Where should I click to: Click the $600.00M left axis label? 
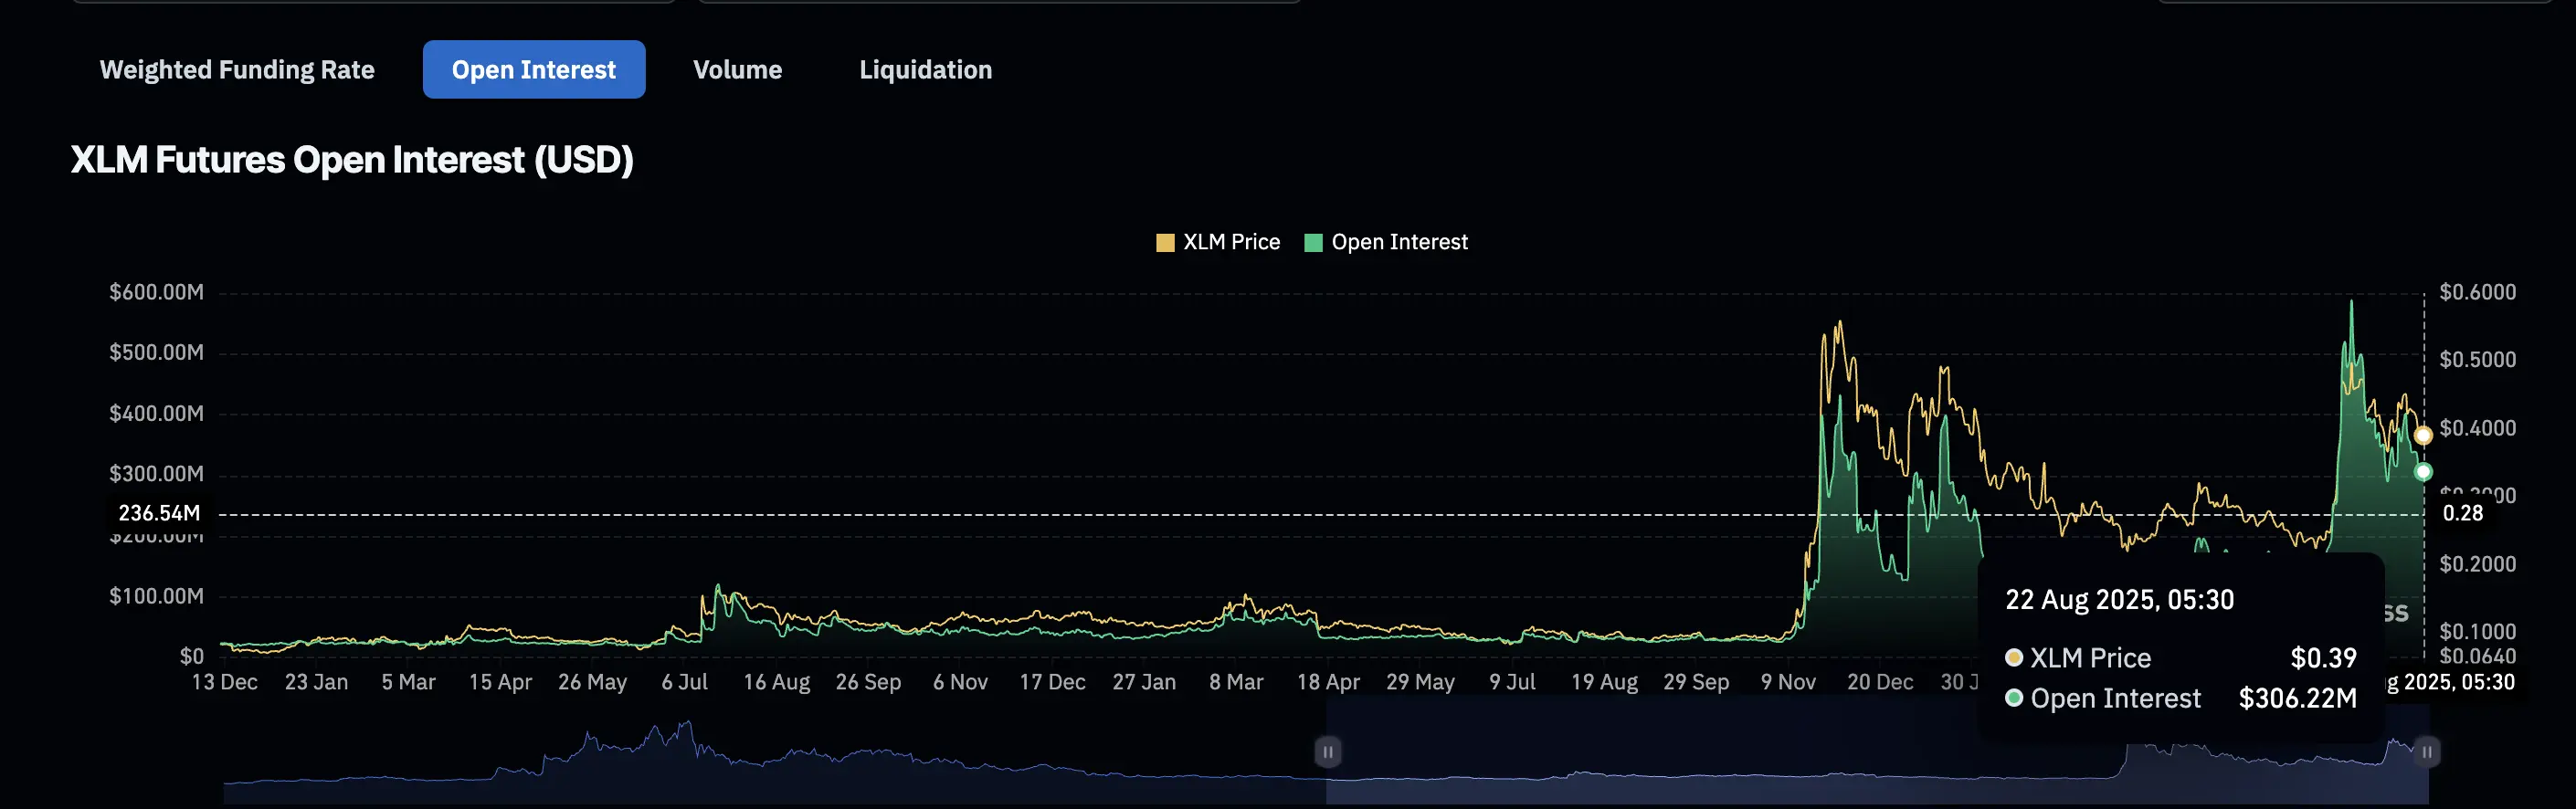(x=156, y=292)
